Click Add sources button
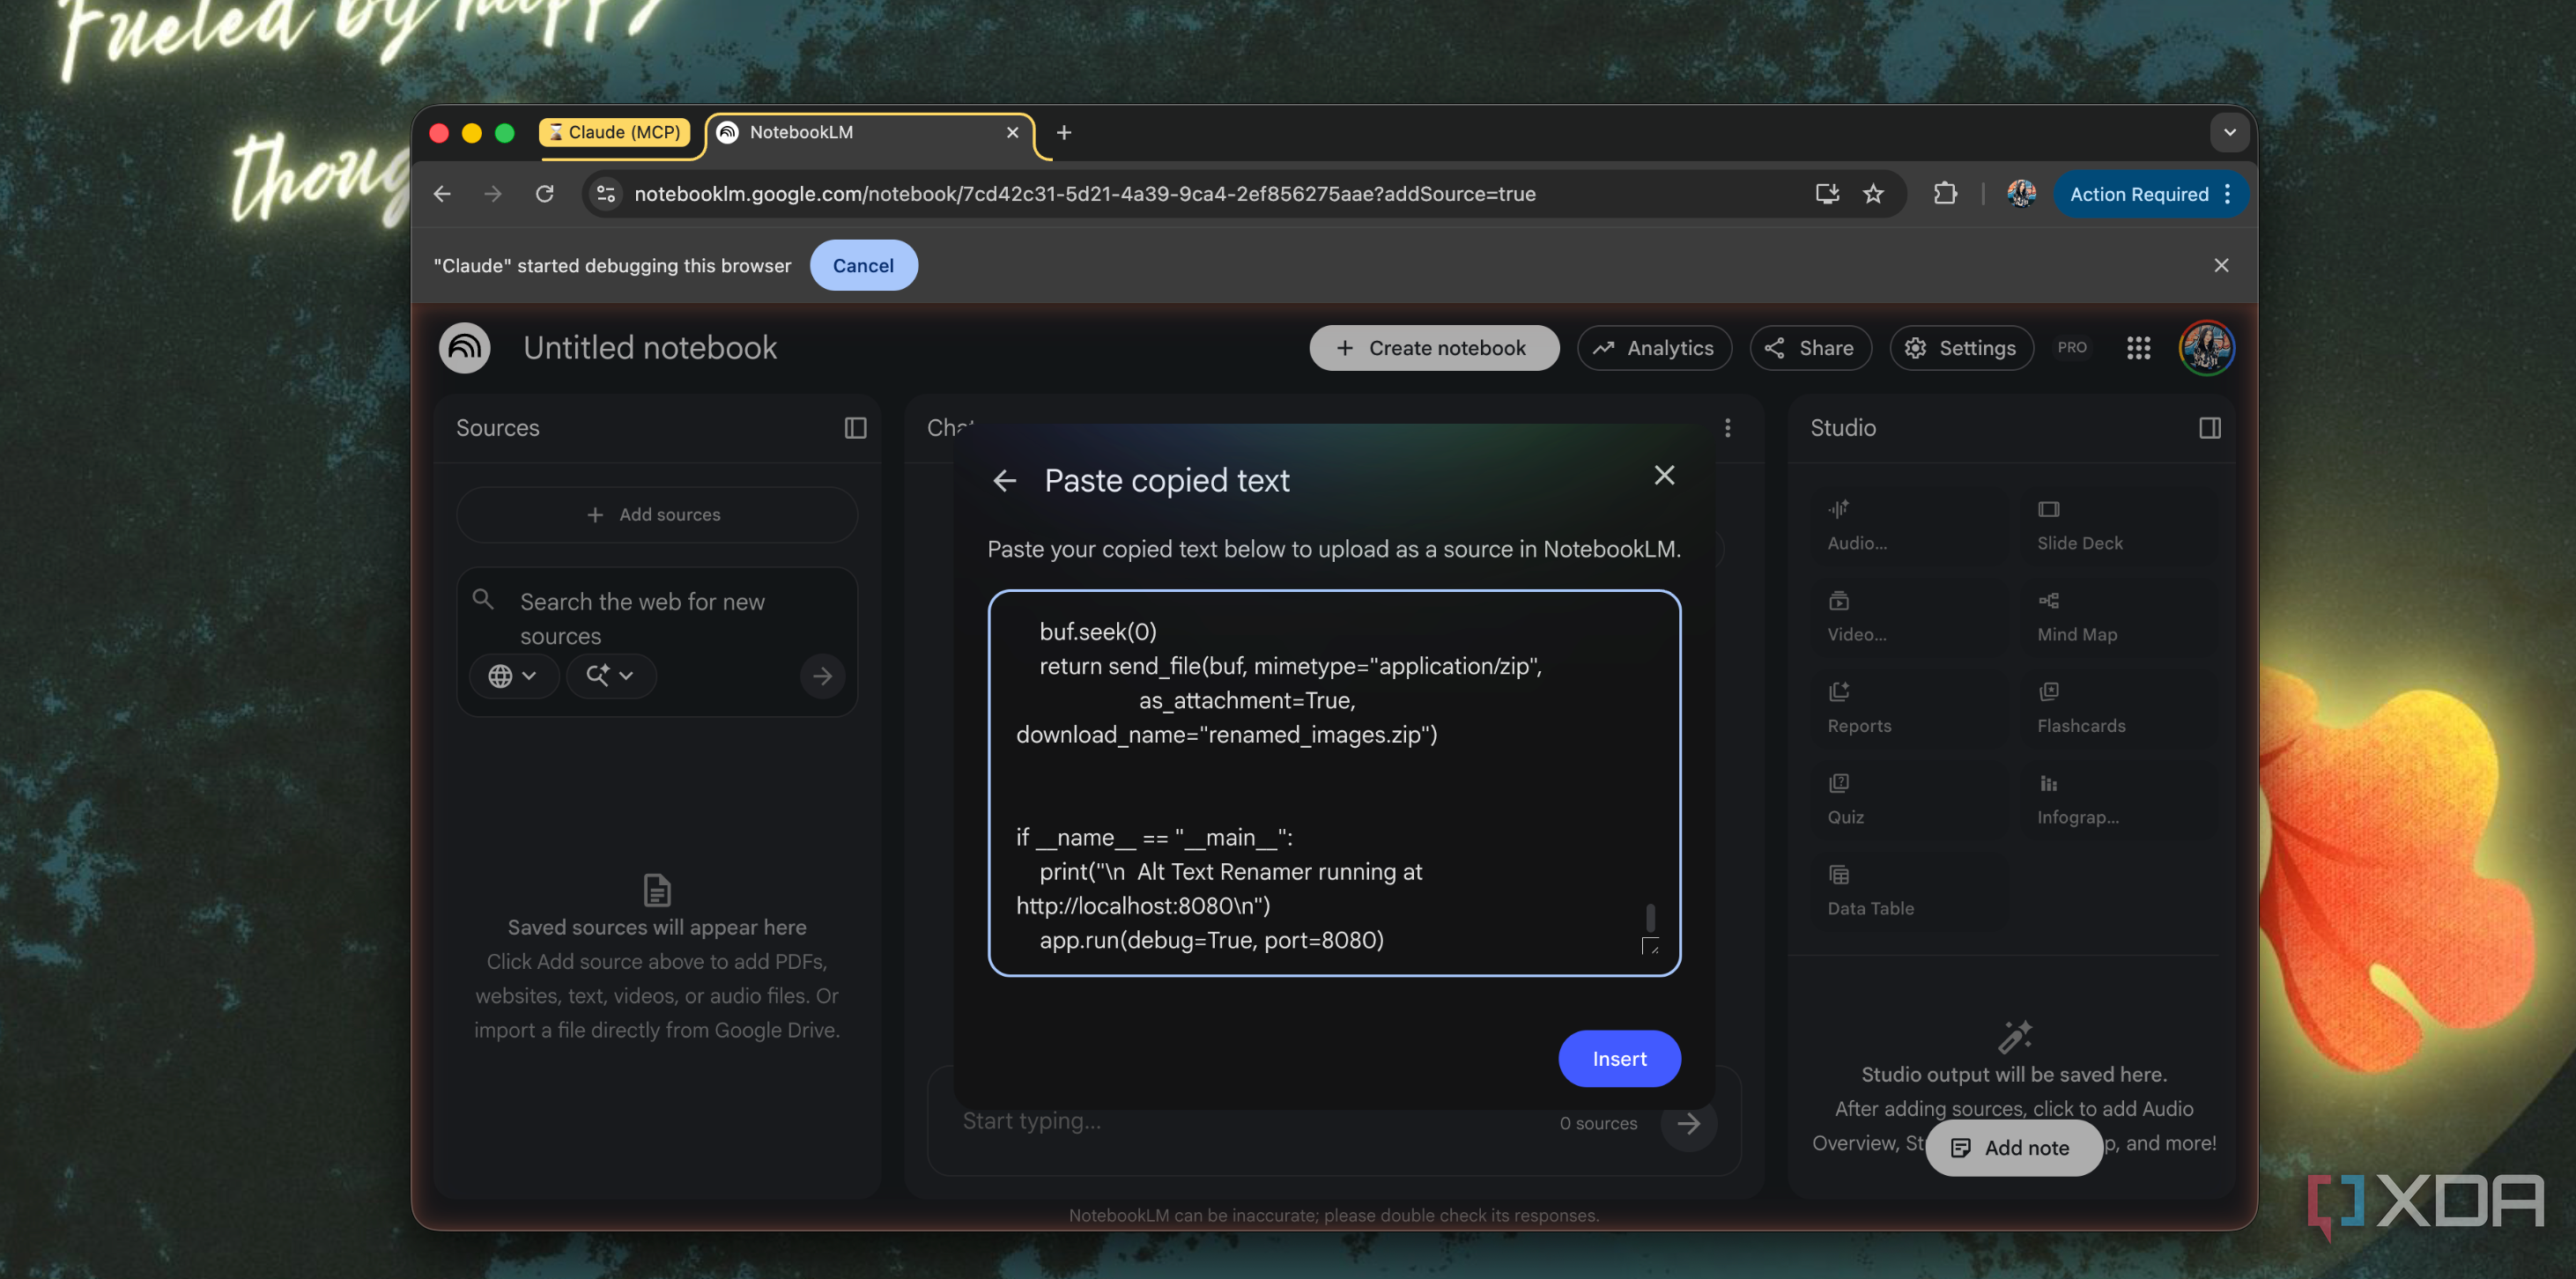This screenshot has width=2576, height=1279. (x=656, y=514)
